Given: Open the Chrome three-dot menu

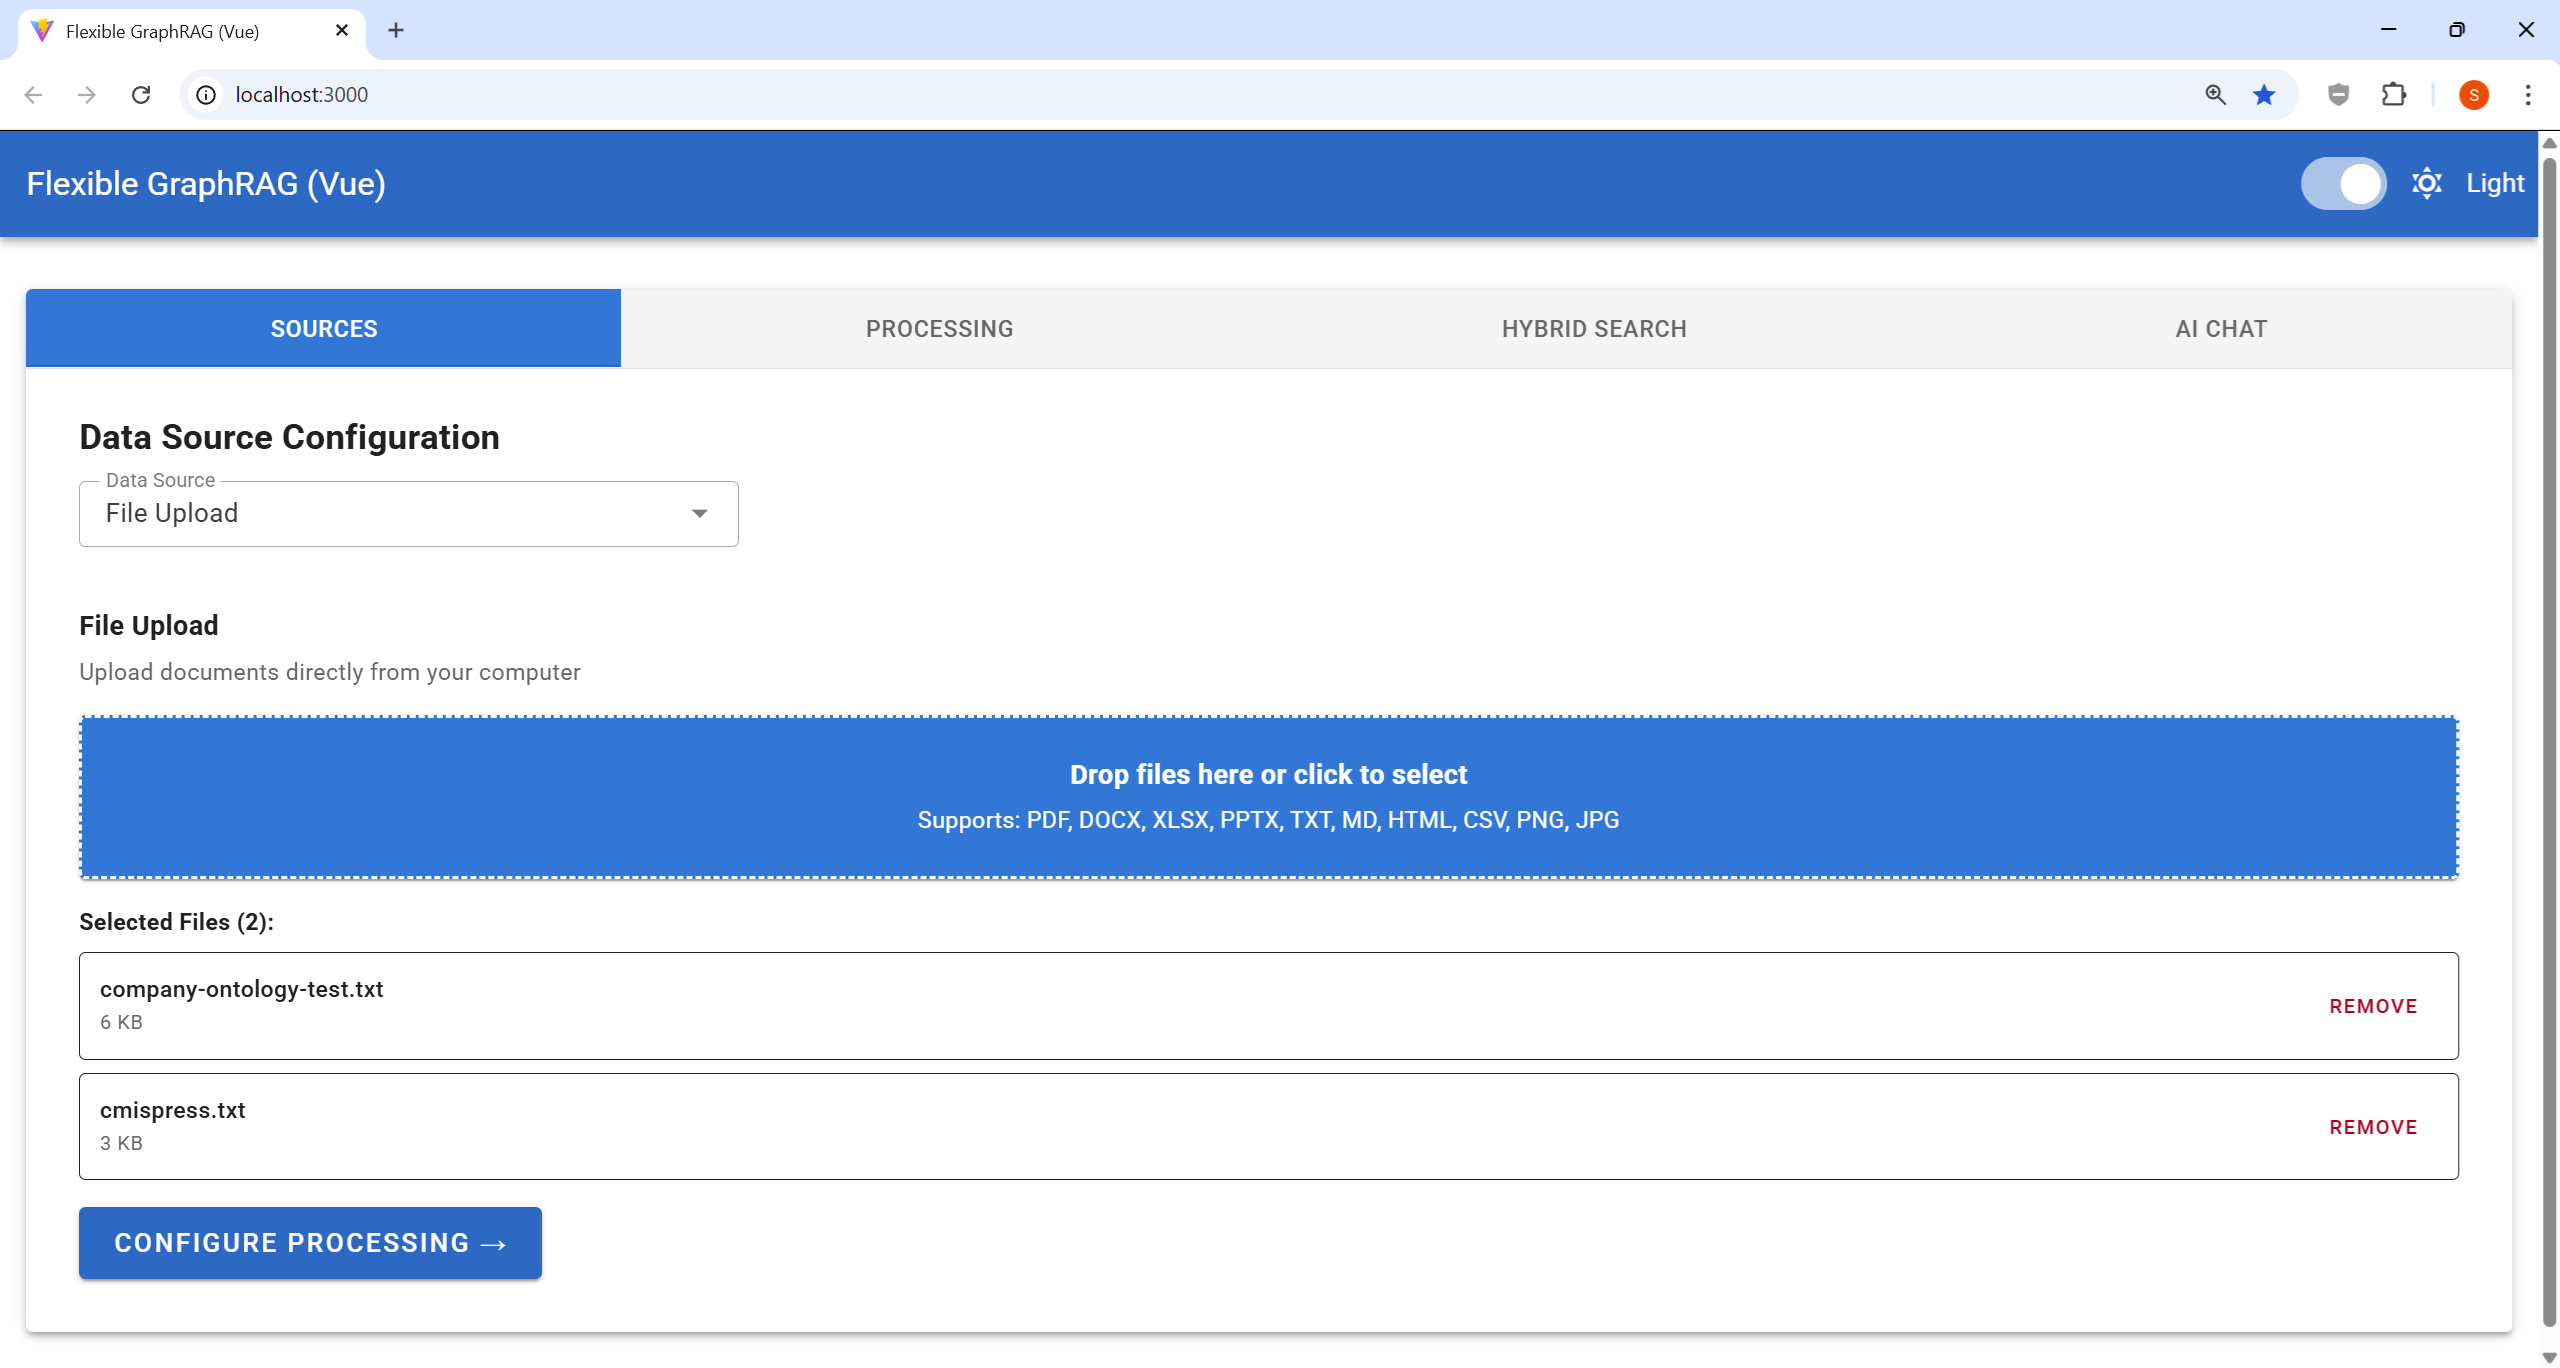Looking at the screenshot, I should pos(2528,95).
